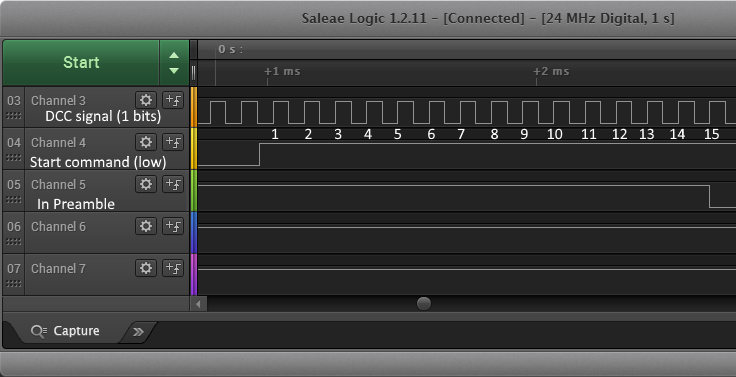Open capture options with Start button arrows
736x377 pixels.
tap(174, 62)
